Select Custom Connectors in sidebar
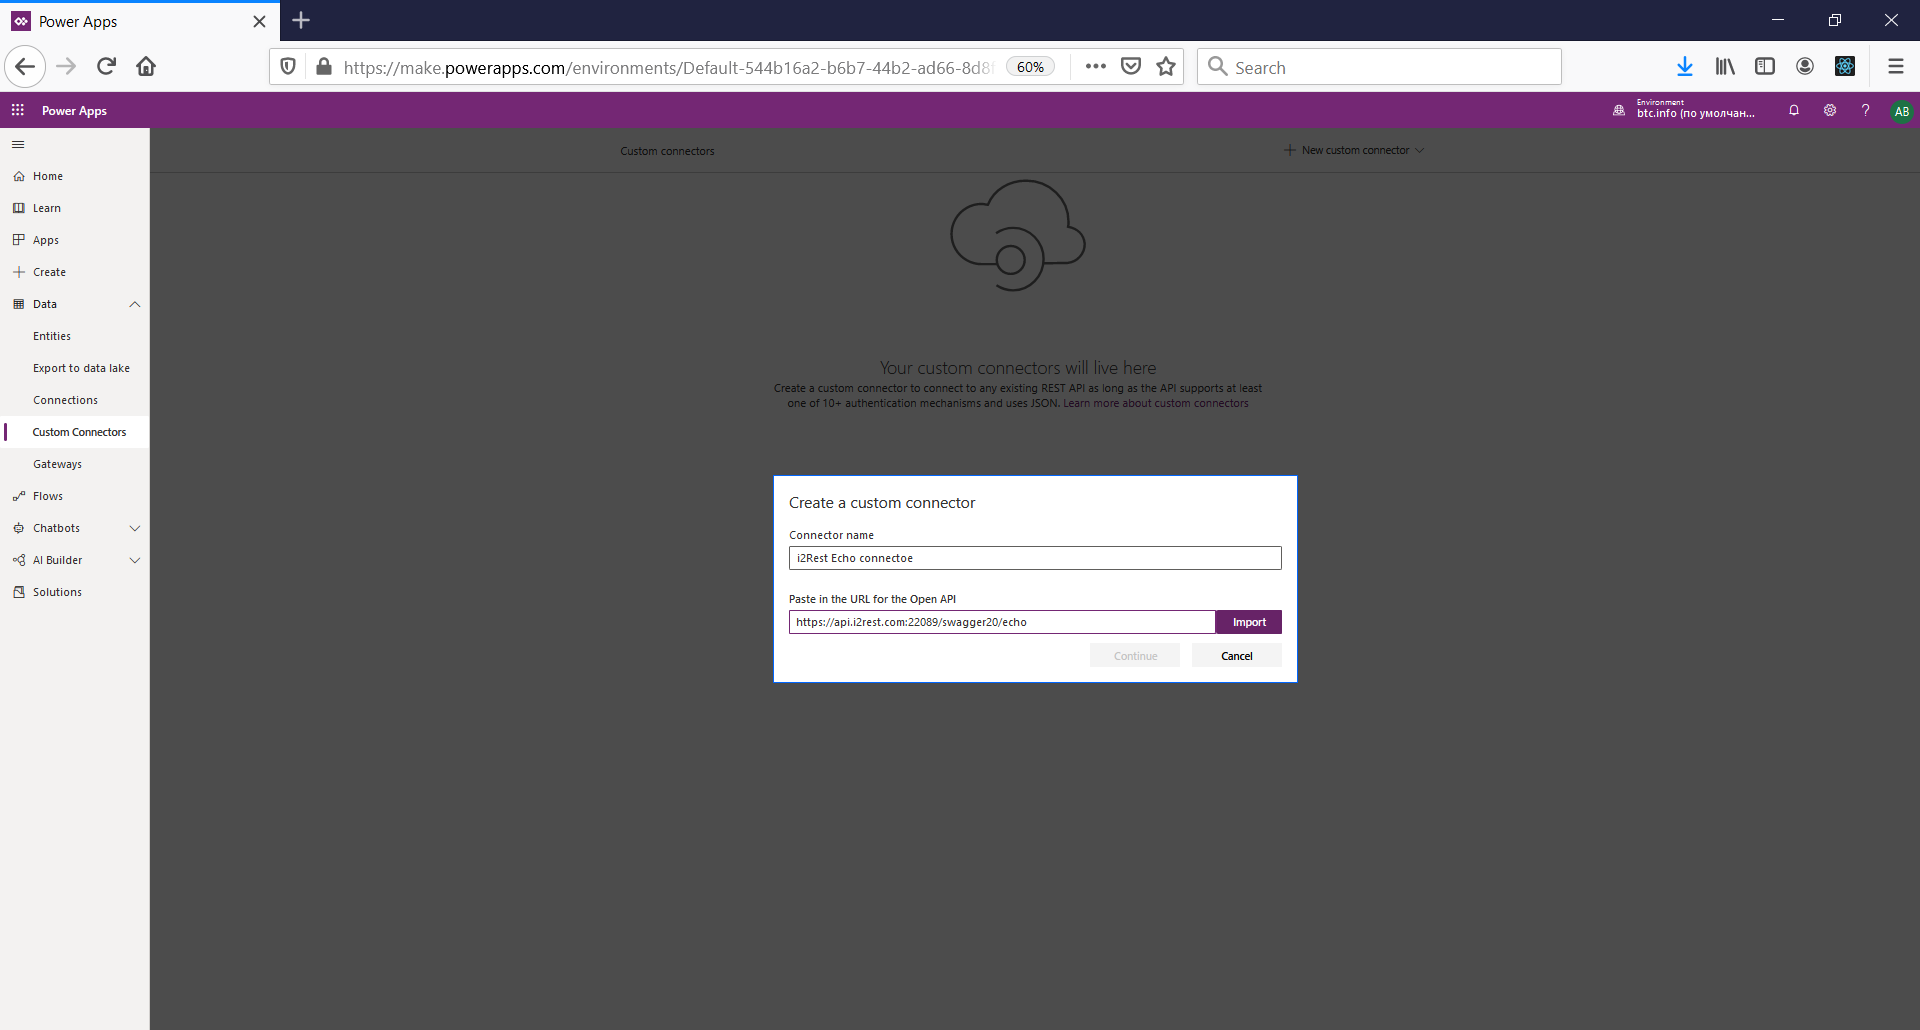 [75, 432]
